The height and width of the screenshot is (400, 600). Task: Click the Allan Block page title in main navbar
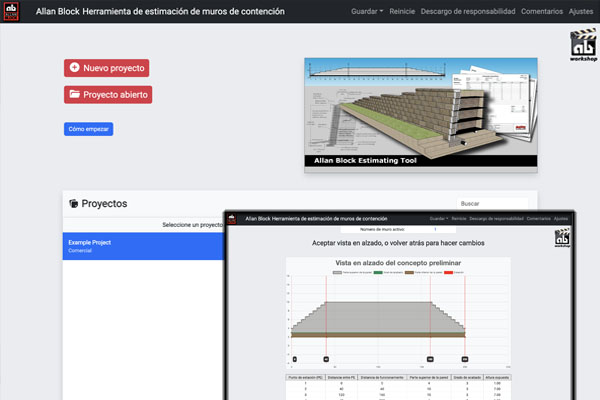[160, 11]
